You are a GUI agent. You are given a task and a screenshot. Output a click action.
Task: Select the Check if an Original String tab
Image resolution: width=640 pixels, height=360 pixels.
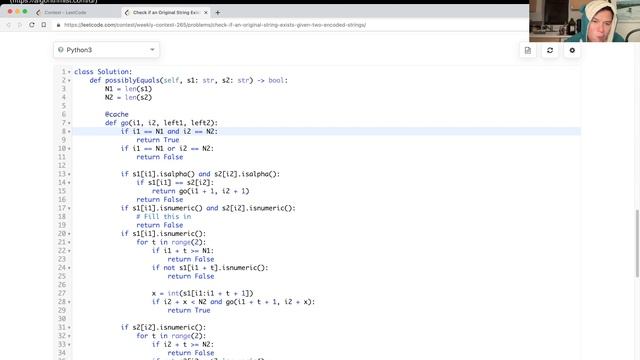coord(166,13)
